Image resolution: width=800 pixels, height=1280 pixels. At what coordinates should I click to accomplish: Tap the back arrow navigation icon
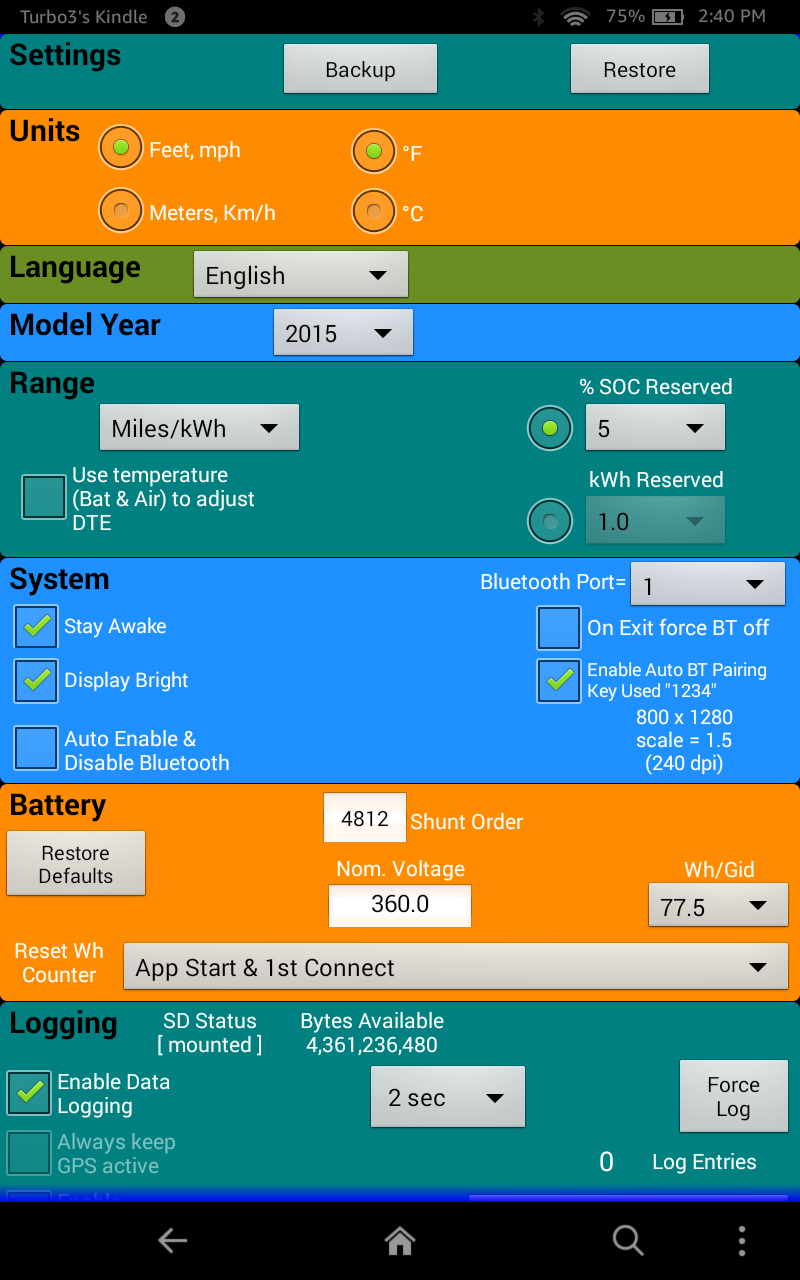pos(172,1241)
